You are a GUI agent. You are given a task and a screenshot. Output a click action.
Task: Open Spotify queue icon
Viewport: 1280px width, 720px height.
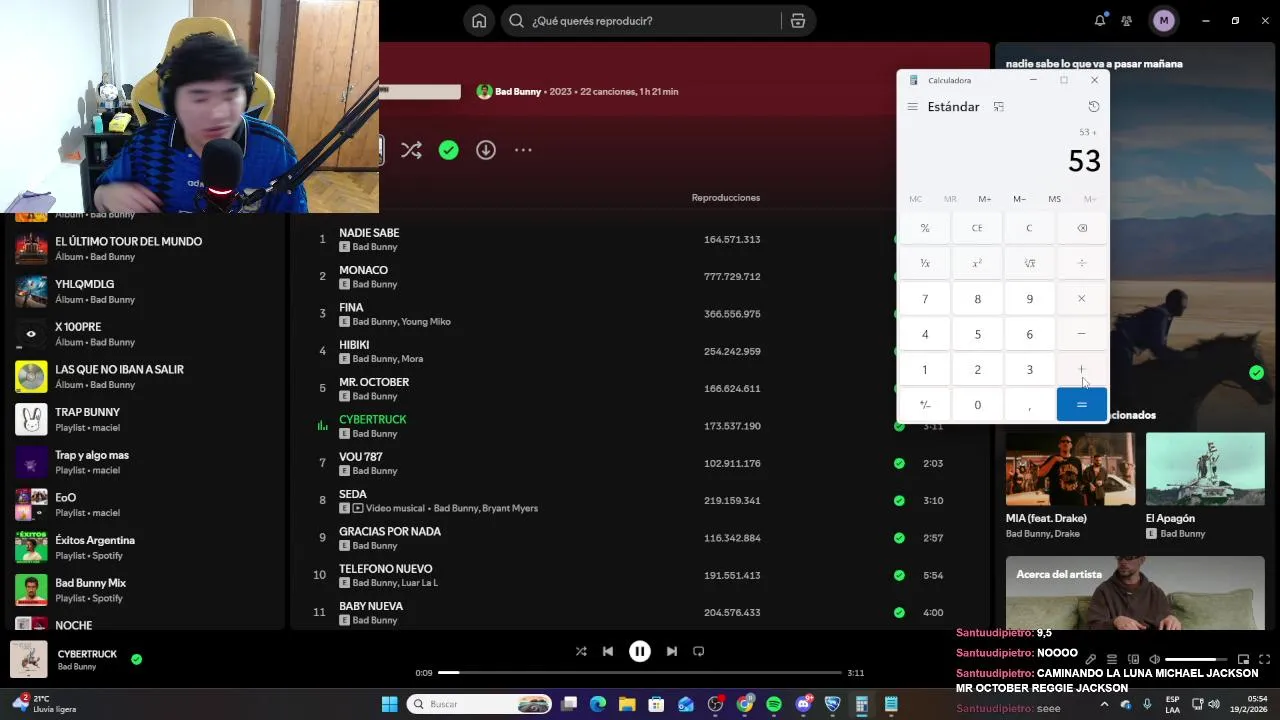click(1112, 660)
